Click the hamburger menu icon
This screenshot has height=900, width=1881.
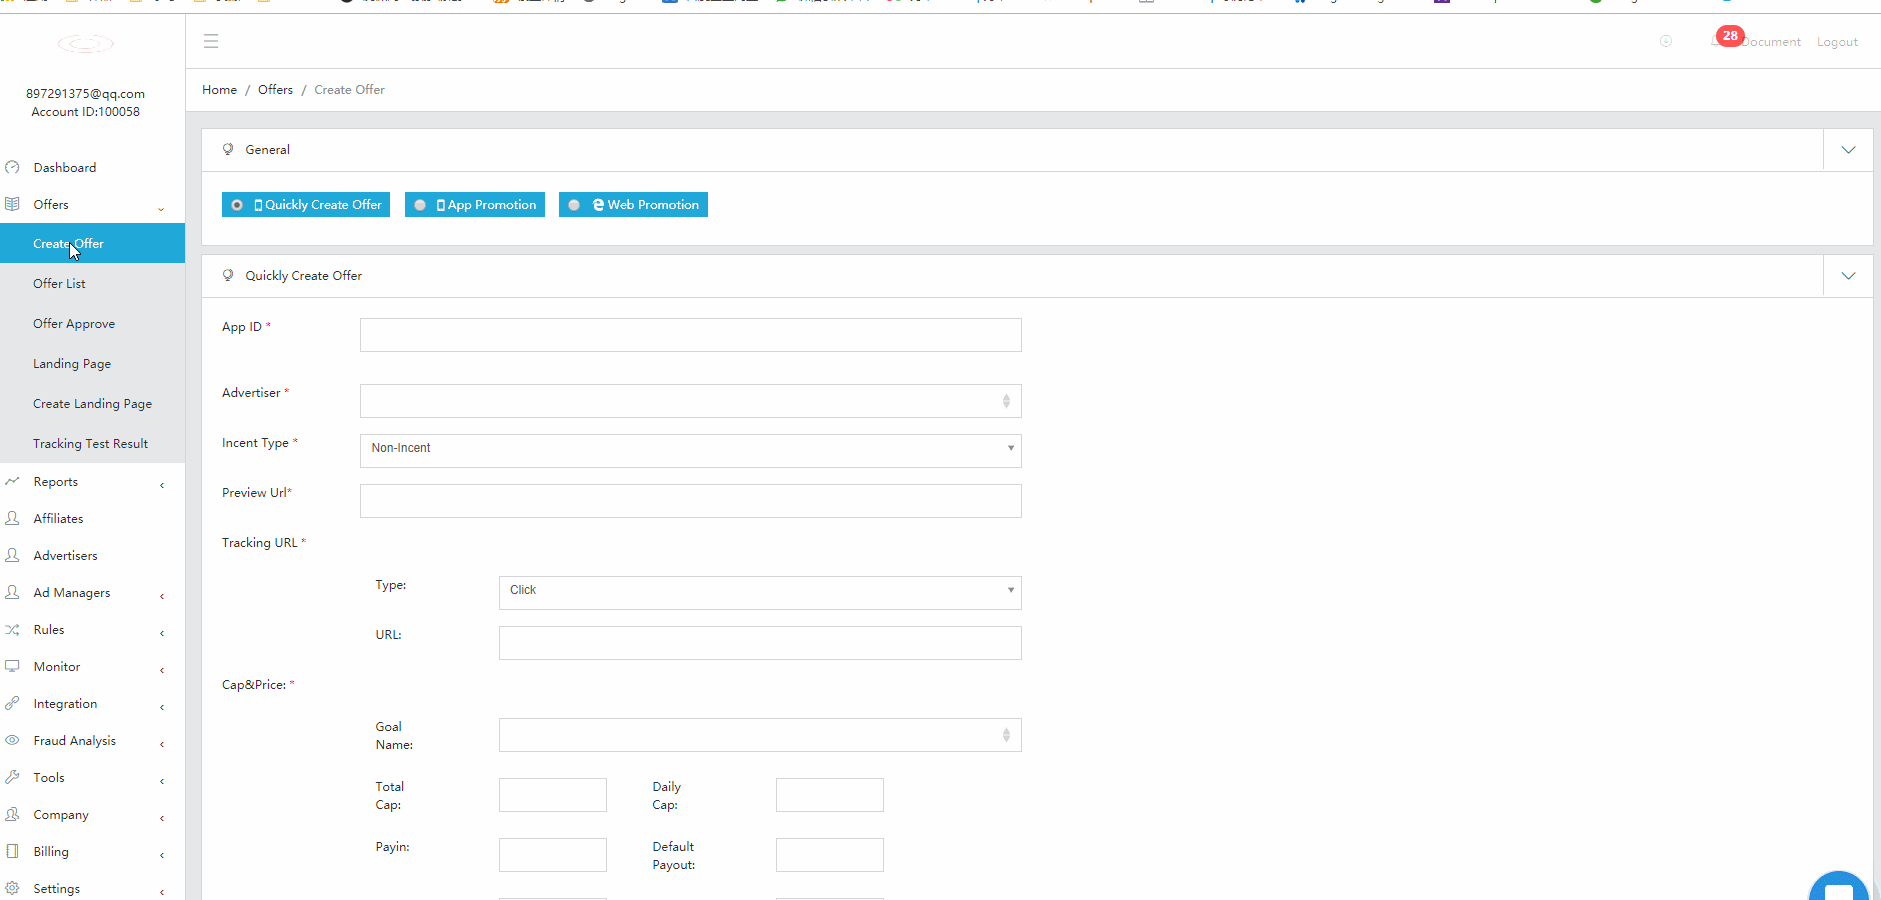[211, 41]
